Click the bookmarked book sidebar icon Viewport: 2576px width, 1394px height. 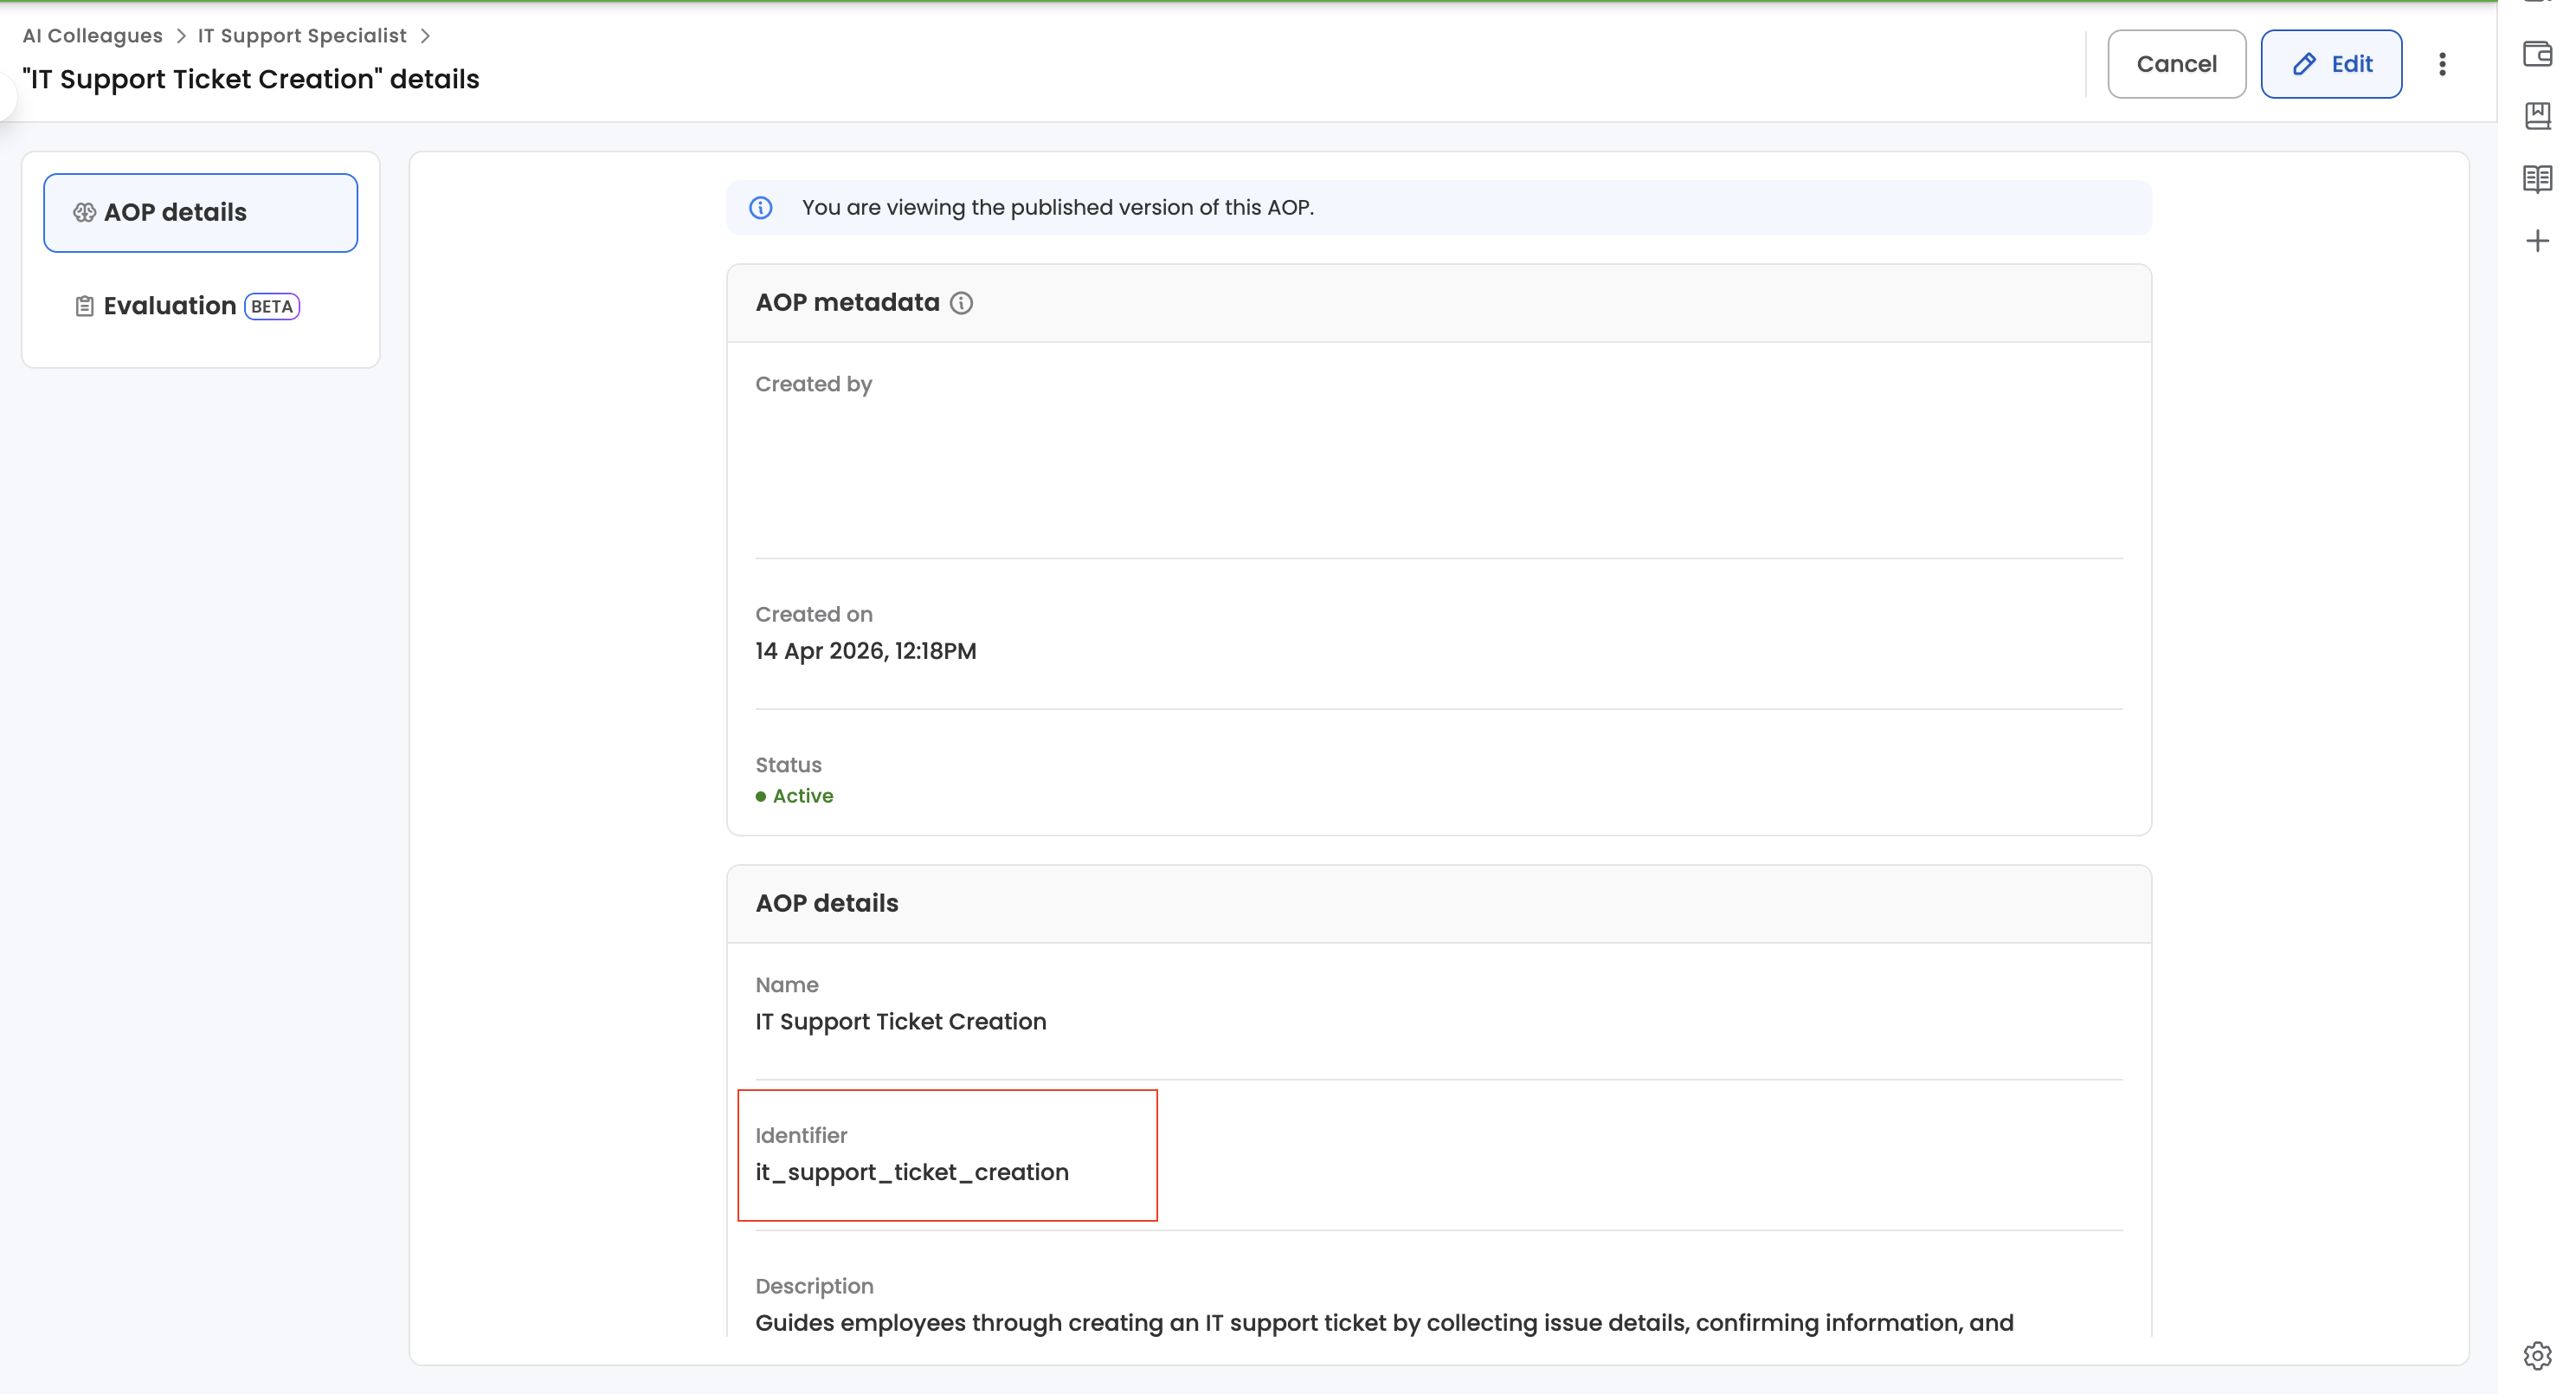pyautogui.click(x=2538, y=116)
